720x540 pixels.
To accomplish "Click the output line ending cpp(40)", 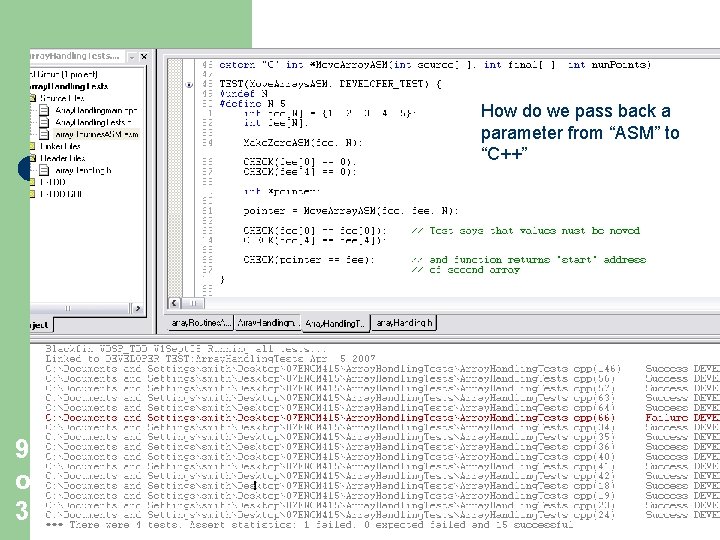I will pyautogui.click(x=382, y=457).
